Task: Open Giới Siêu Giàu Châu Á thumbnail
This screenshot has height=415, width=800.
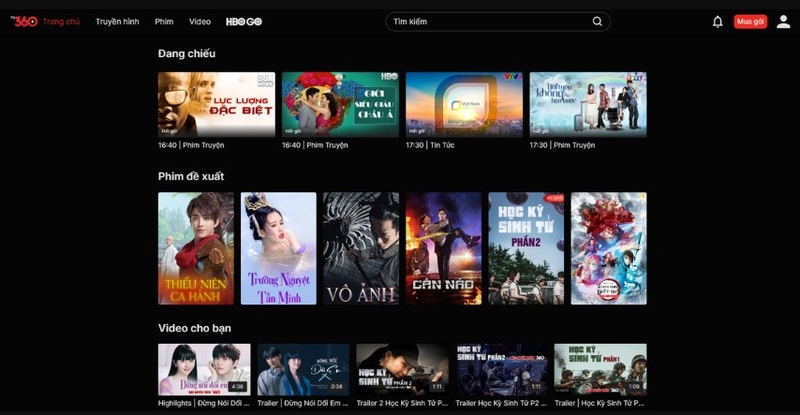Action: [x=340, y=105]
